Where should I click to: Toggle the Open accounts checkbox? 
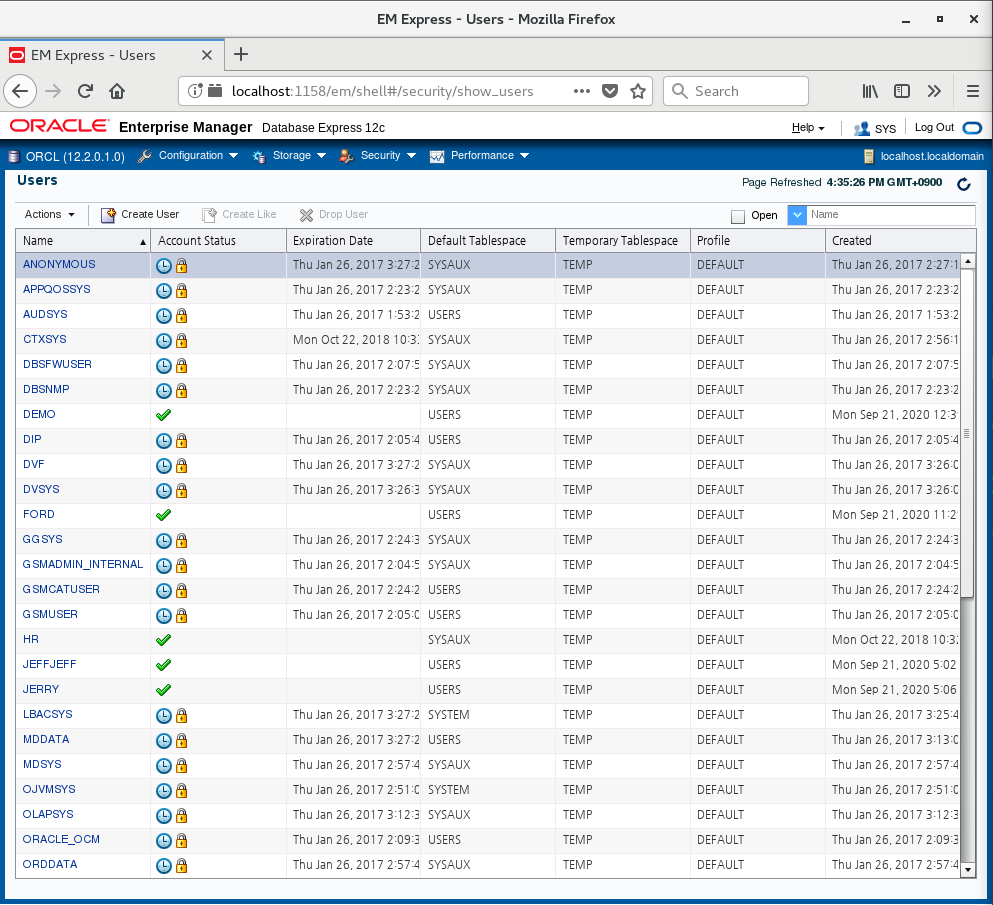[x=738, y=216]
